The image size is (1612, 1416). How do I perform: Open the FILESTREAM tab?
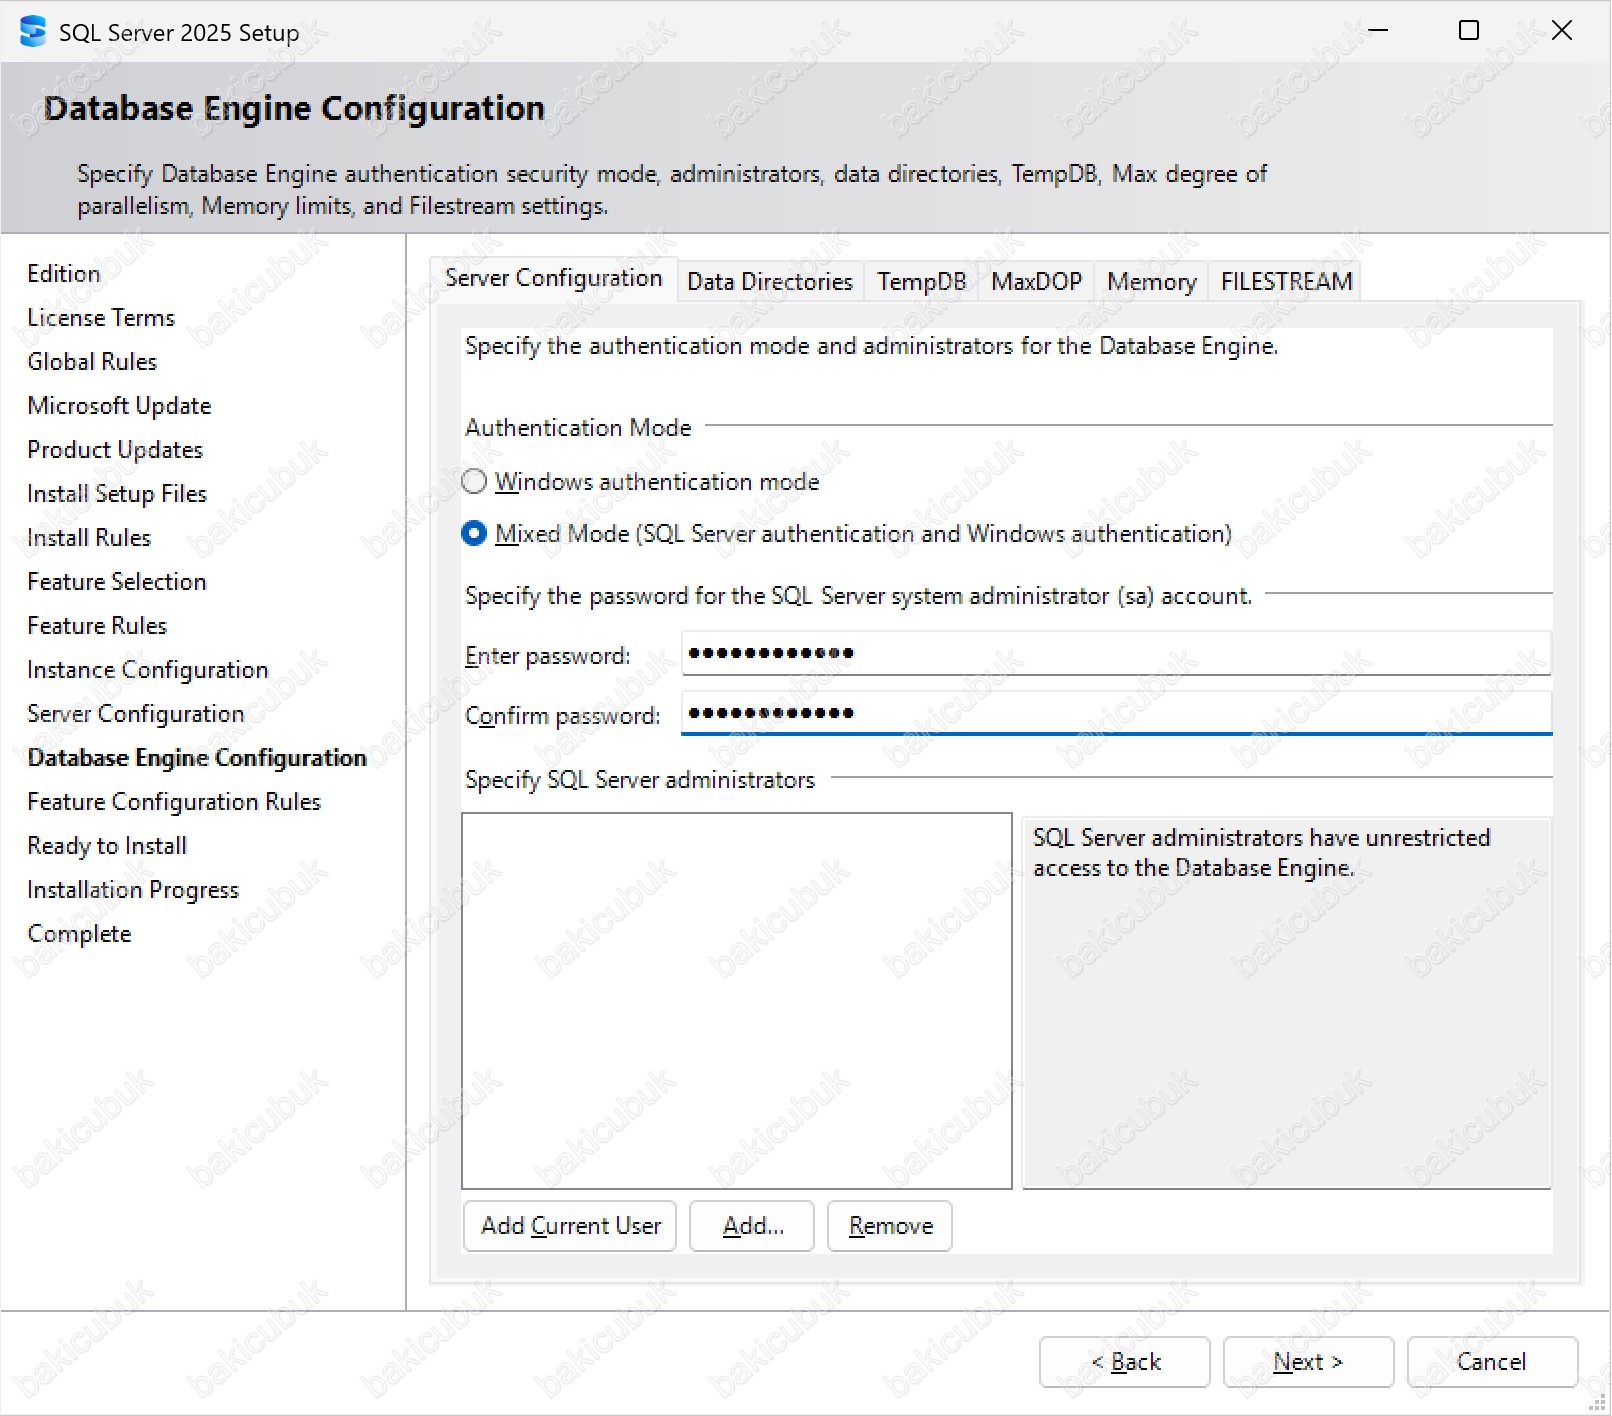click(x=1286, y=282)
